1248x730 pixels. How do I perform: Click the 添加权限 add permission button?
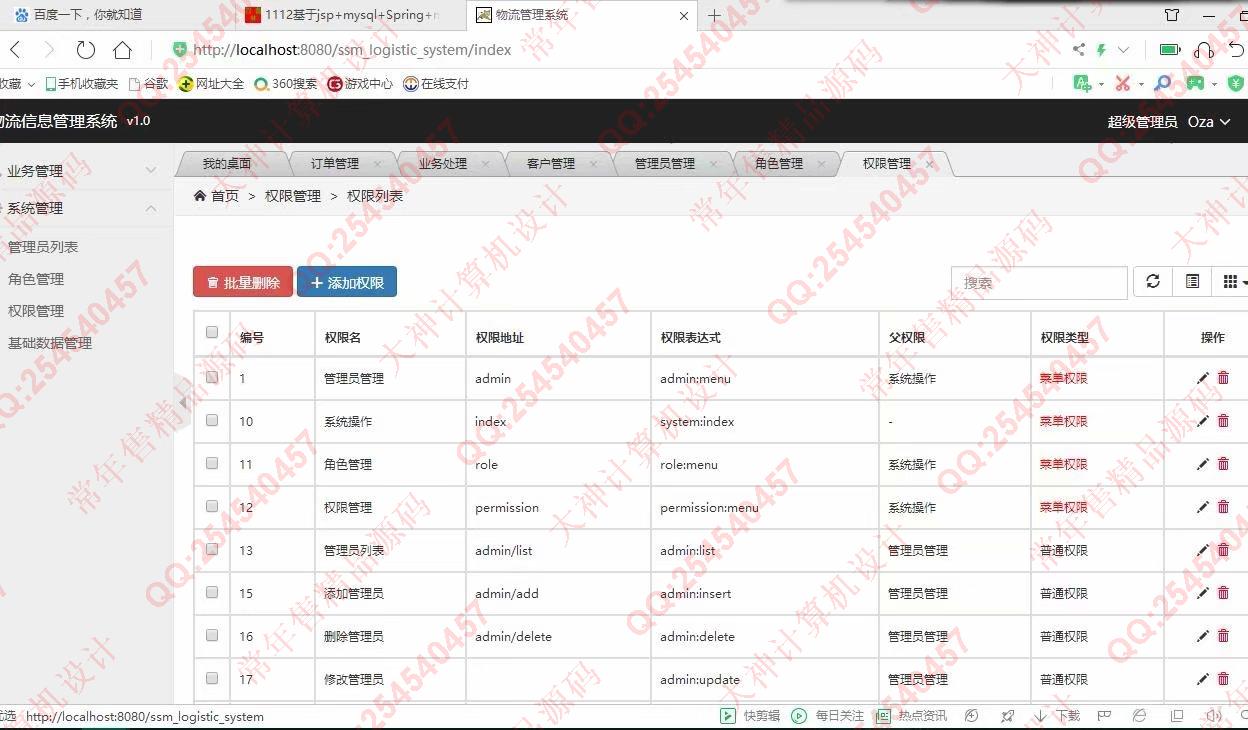point(347,282)
